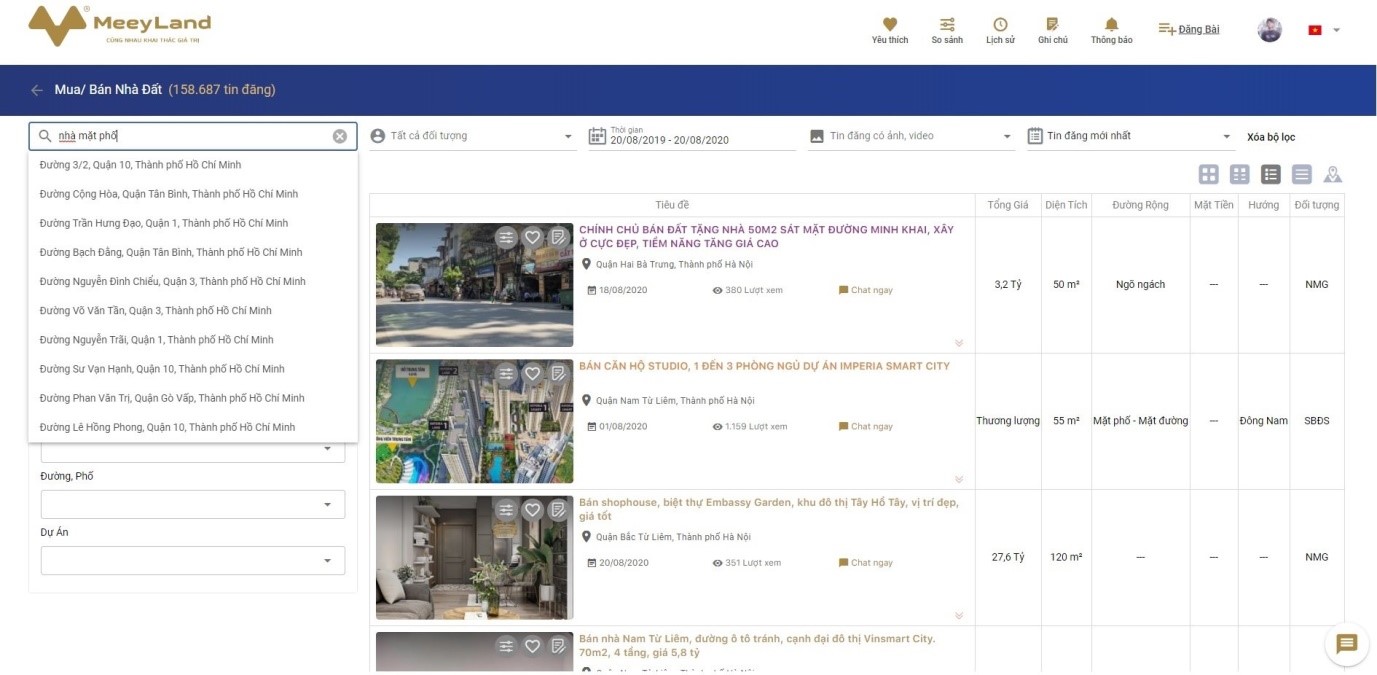Toggle compare icon on Imperia Smart City listing
The image size is (1377, 675).
click(507, 373)
